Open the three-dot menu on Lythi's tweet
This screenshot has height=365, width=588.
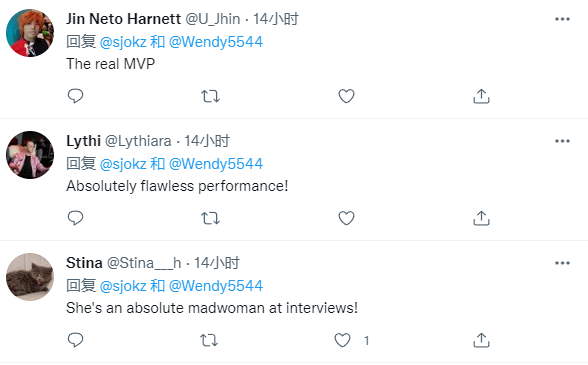click(562, 141)
